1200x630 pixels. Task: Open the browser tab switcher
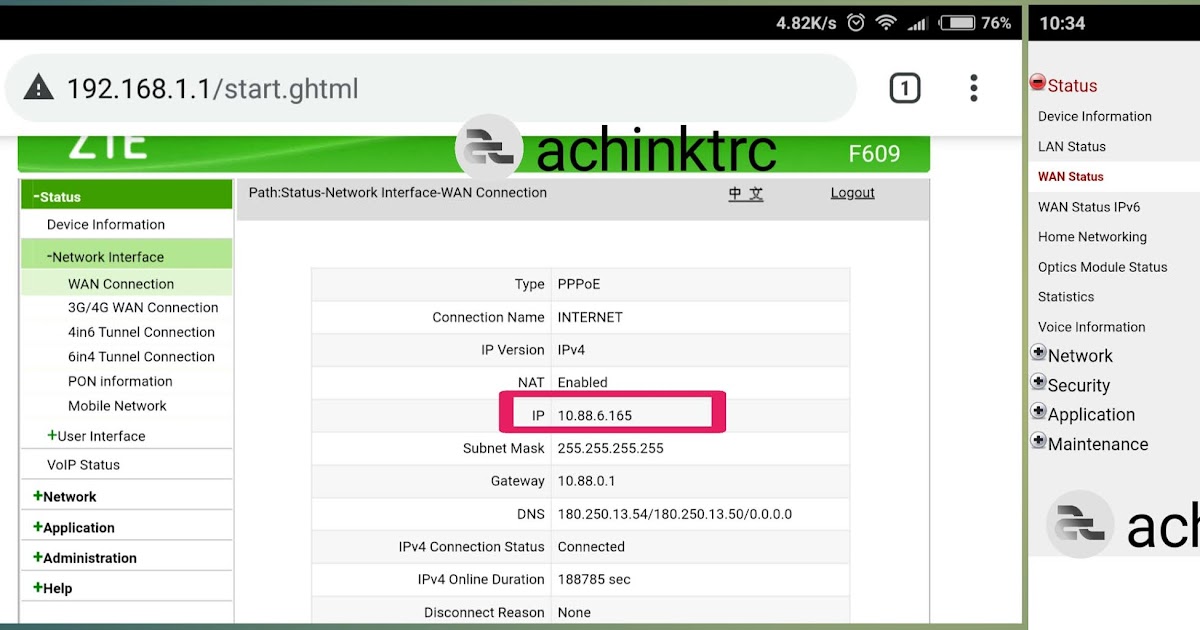click(x=905, y=88)
